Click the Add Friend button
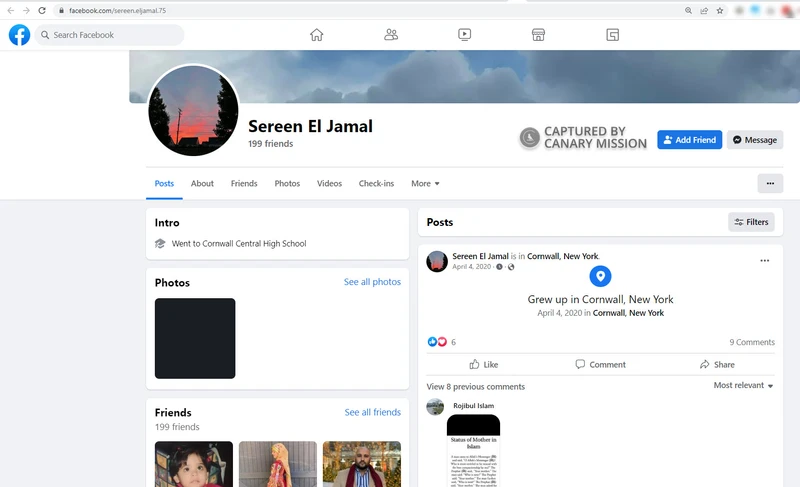 [x=689, y=140]
